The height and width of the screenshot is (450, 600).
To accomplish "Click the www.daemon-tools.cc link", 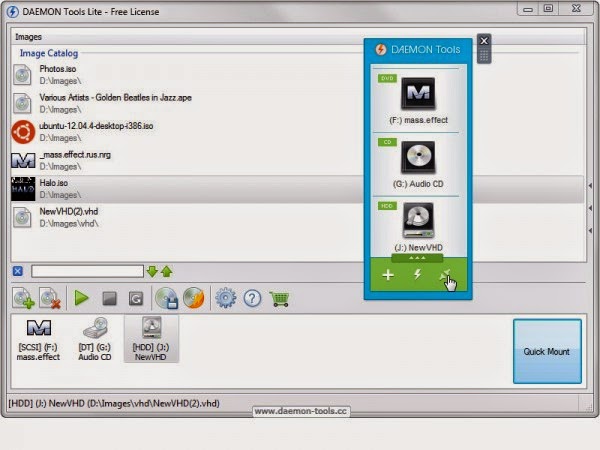I will click(x=301, y=411).
